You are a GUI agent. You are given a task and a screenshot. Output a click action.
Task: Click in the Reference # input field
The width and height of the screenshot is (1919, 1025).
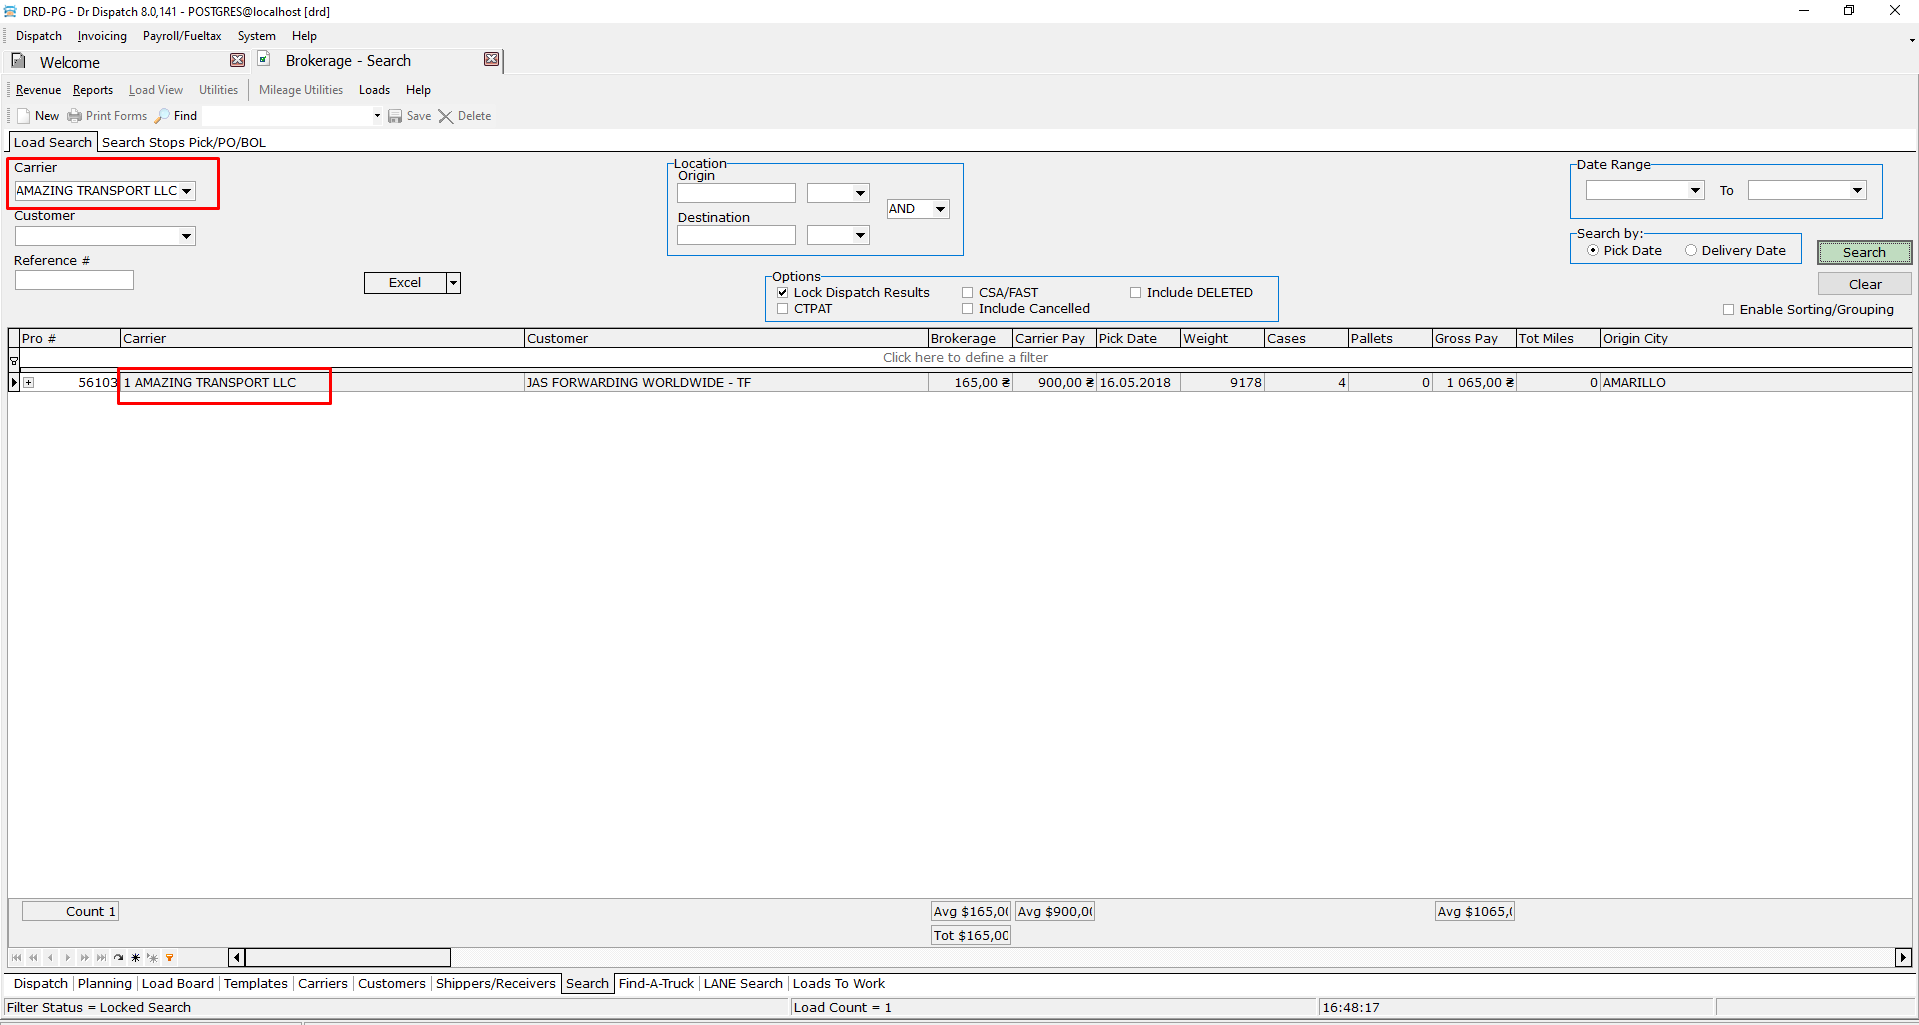tap(74, 281)
